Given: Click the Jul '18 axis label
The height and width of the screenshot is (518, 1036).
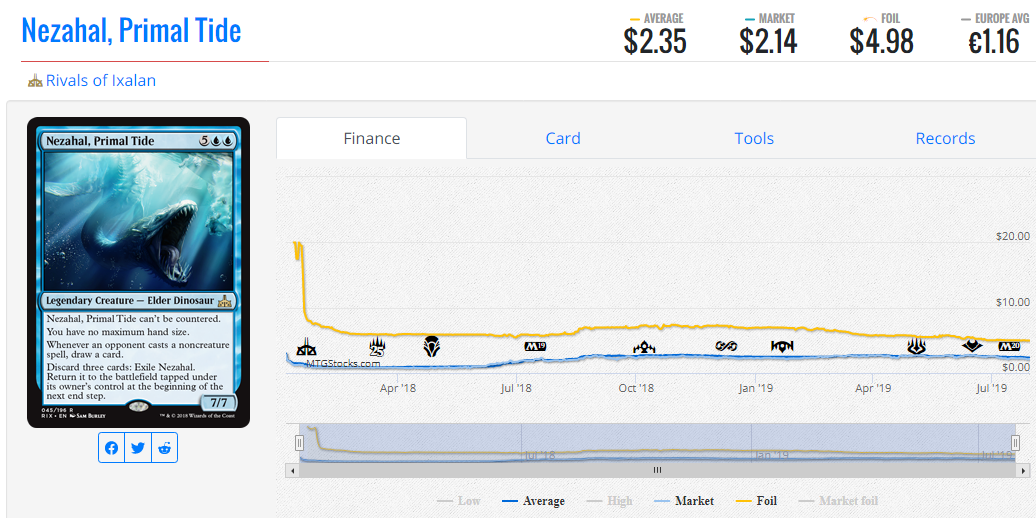Looking at the screenshot, I should [x=517, y=388].
